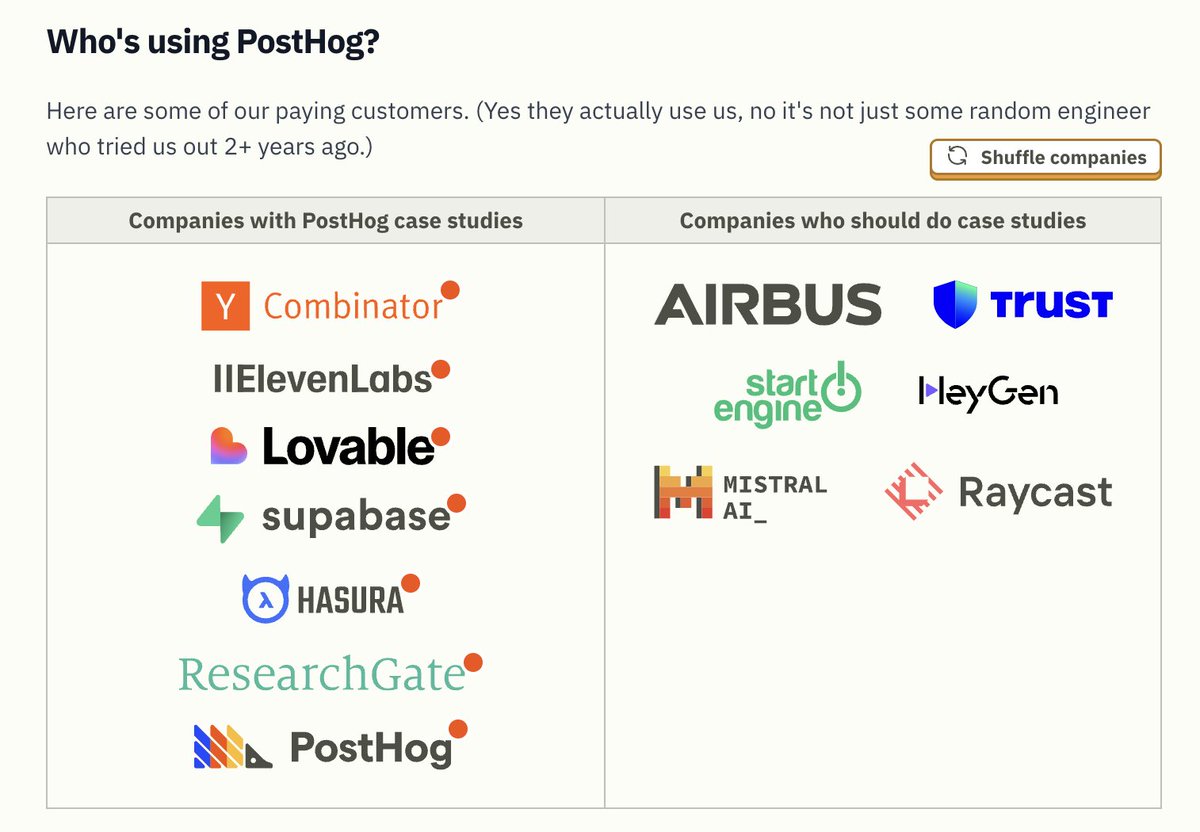Select the Raycast logo
The width and height of the screenshot is (1200, 832).
[x=997, y=492]
